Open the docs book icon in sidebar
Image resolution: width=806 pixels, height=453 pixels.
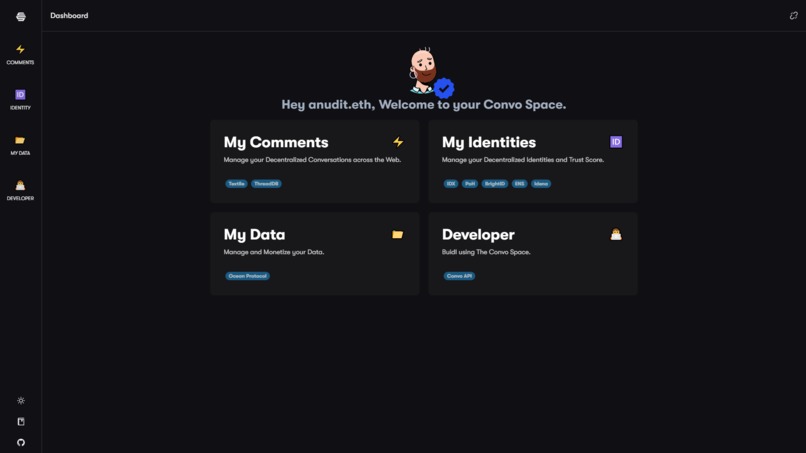pyautogui.click(x=21, y=422)
